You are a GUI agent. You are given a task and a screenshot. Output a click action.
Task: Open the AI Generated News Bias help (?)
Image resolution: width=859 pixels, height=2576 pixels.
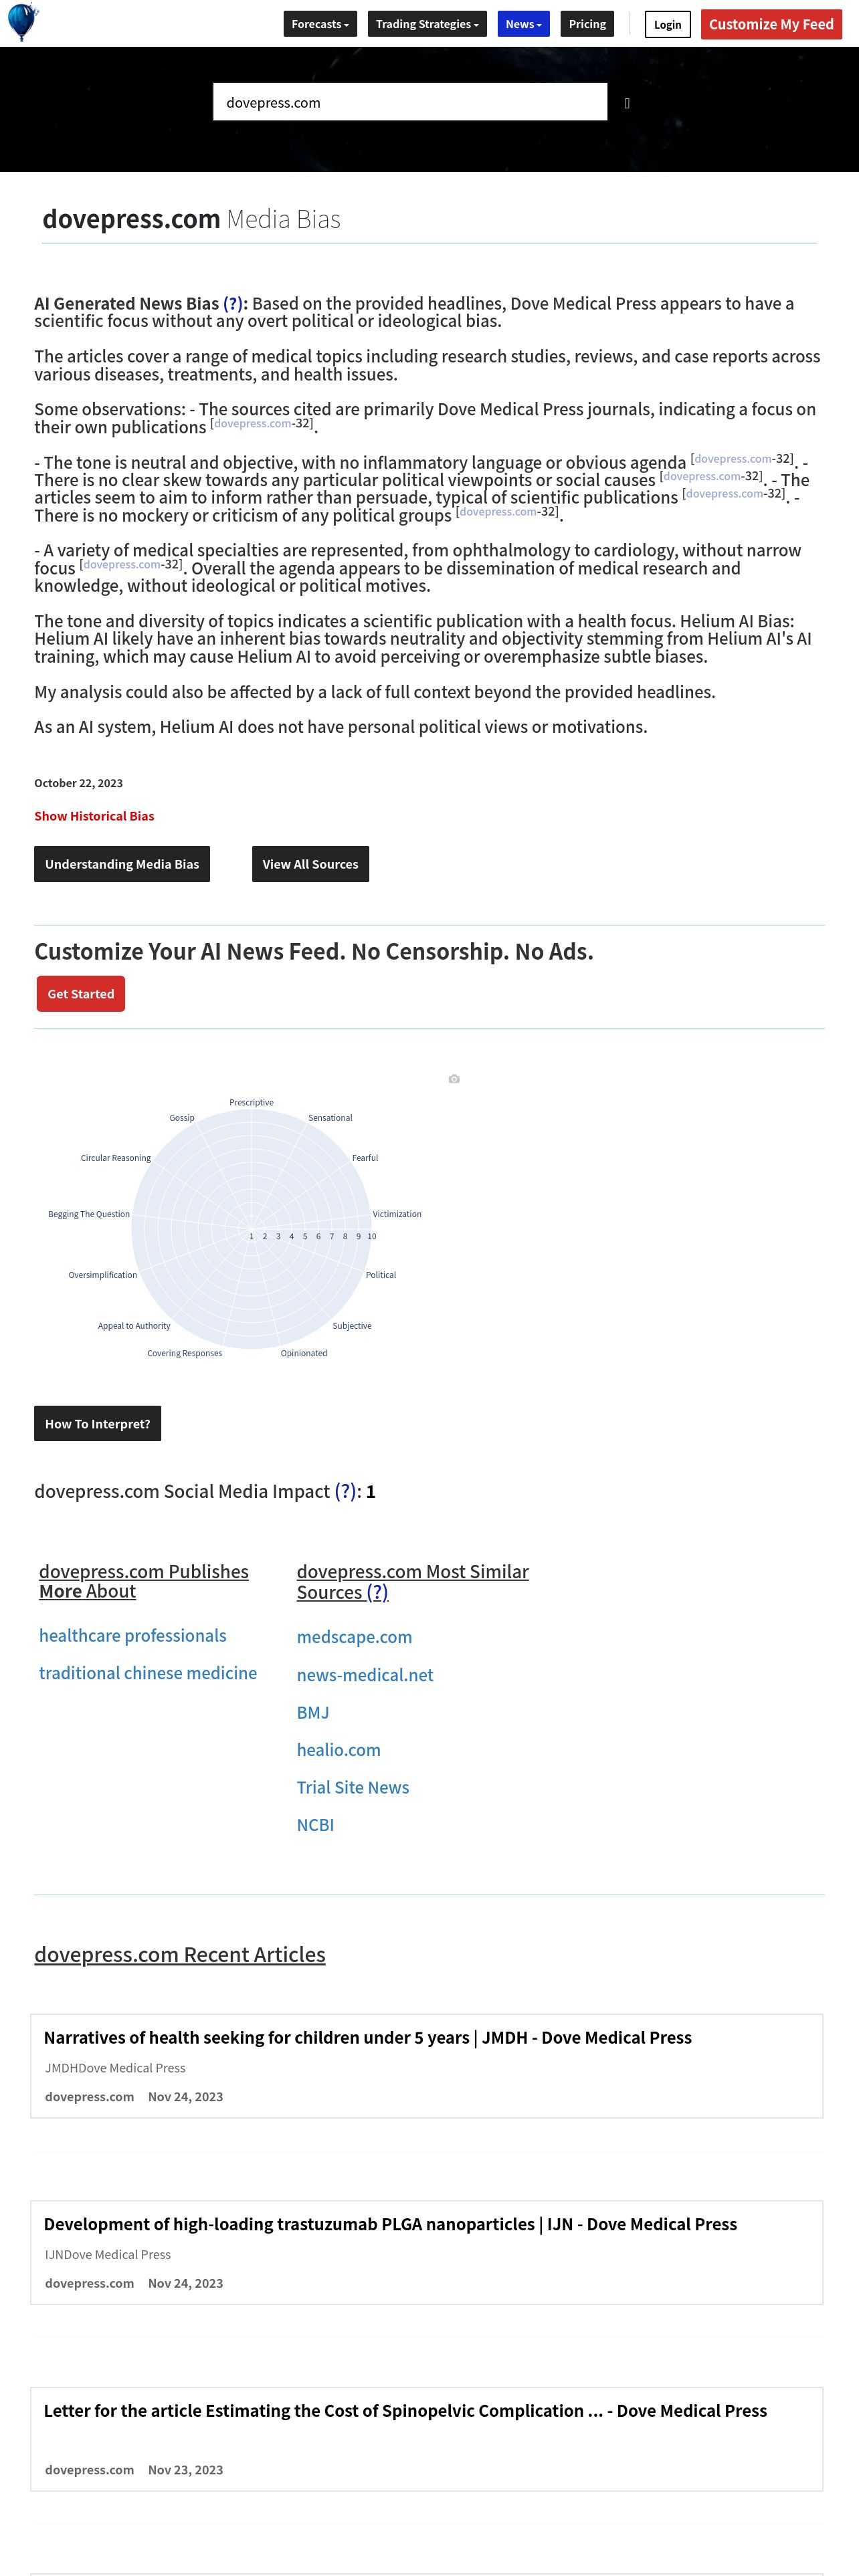pyautogui.click(x=233, y=304)
